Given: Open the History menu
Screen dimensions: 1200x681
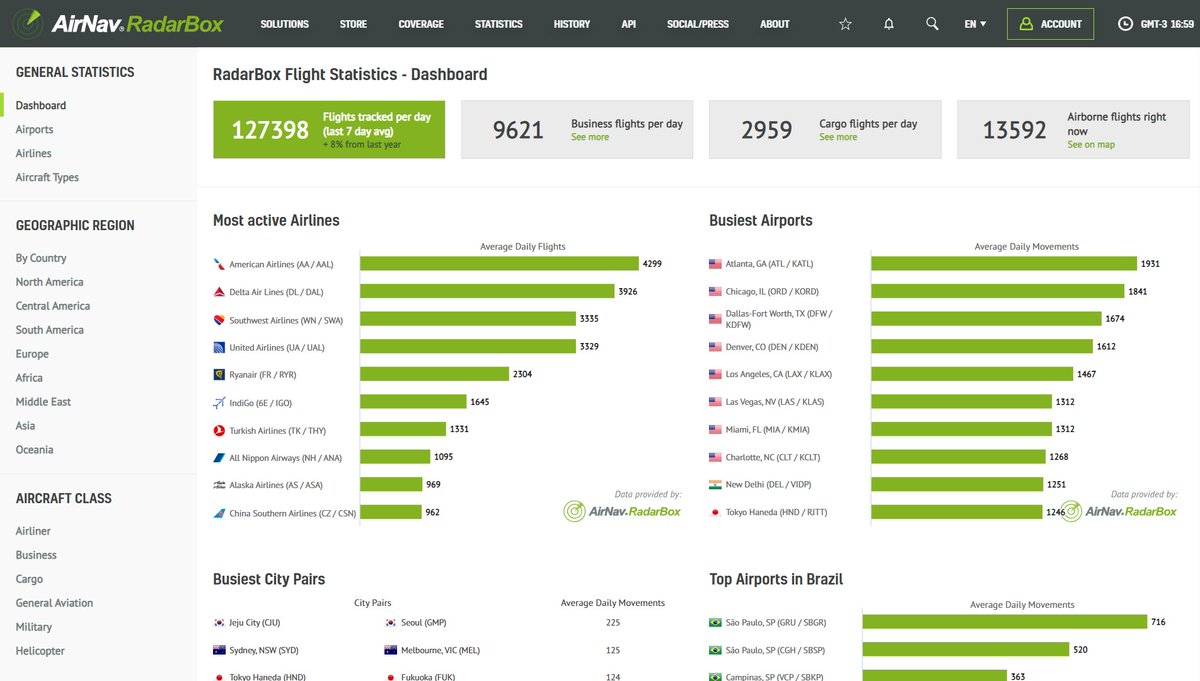Looking at the screenshot, I should pos(572,24).
